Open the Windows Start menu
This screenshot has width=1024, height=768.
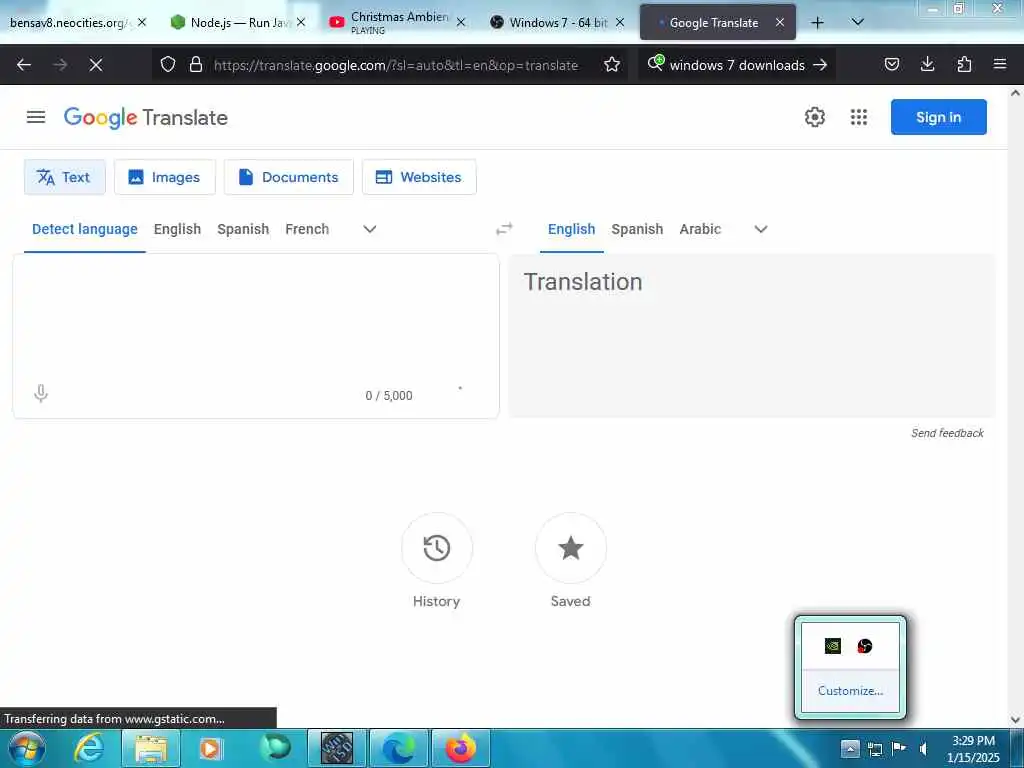coord(25,748)
